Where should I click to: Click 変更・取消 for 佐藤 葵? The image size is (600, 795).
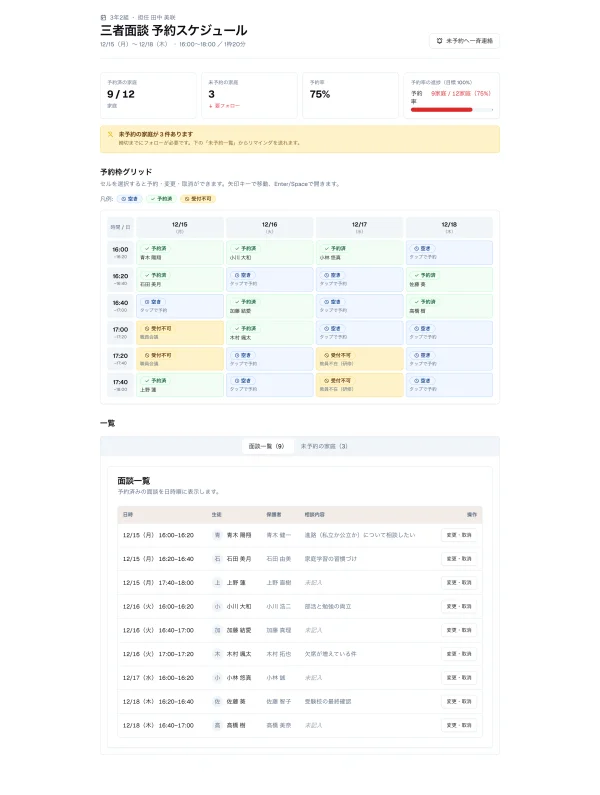(x=459, y=701)
